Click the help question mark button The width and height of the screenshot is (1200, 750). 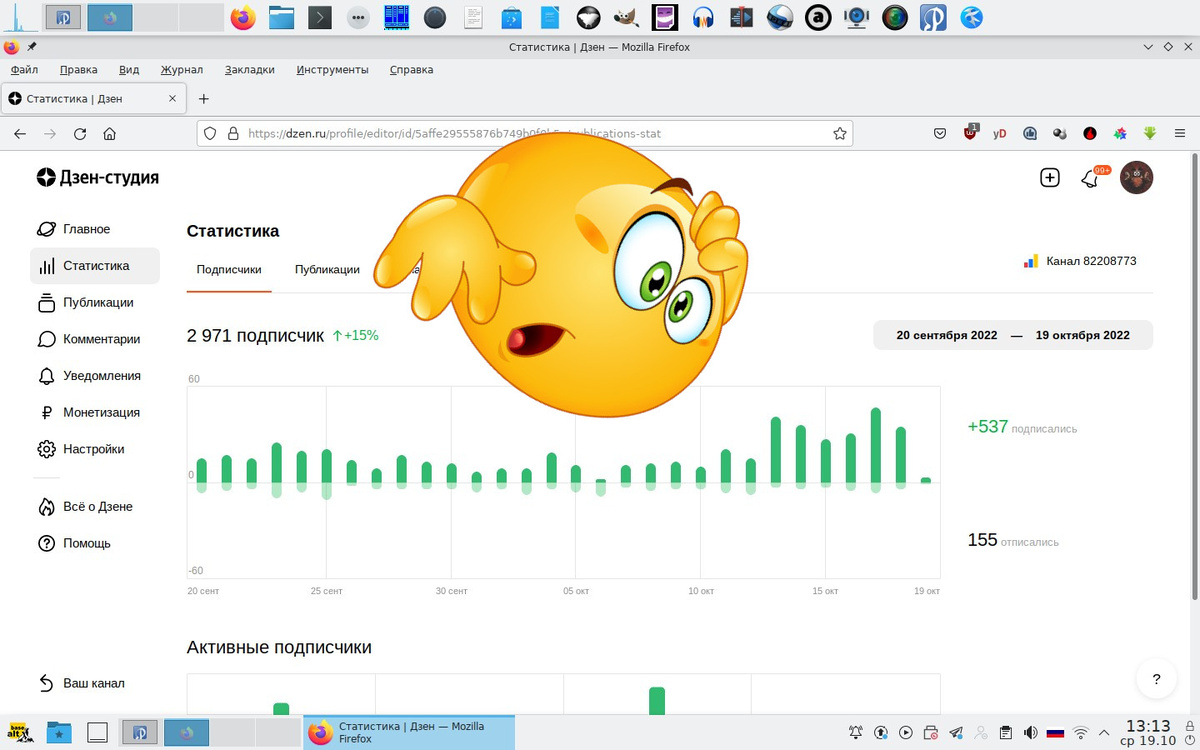coord(1156,680)
